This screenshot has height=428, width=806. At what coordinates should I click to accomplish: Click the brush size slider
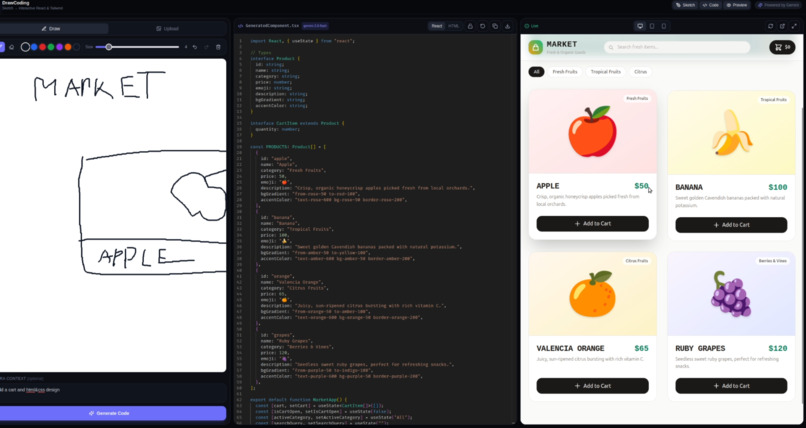[x=137, y=47]
